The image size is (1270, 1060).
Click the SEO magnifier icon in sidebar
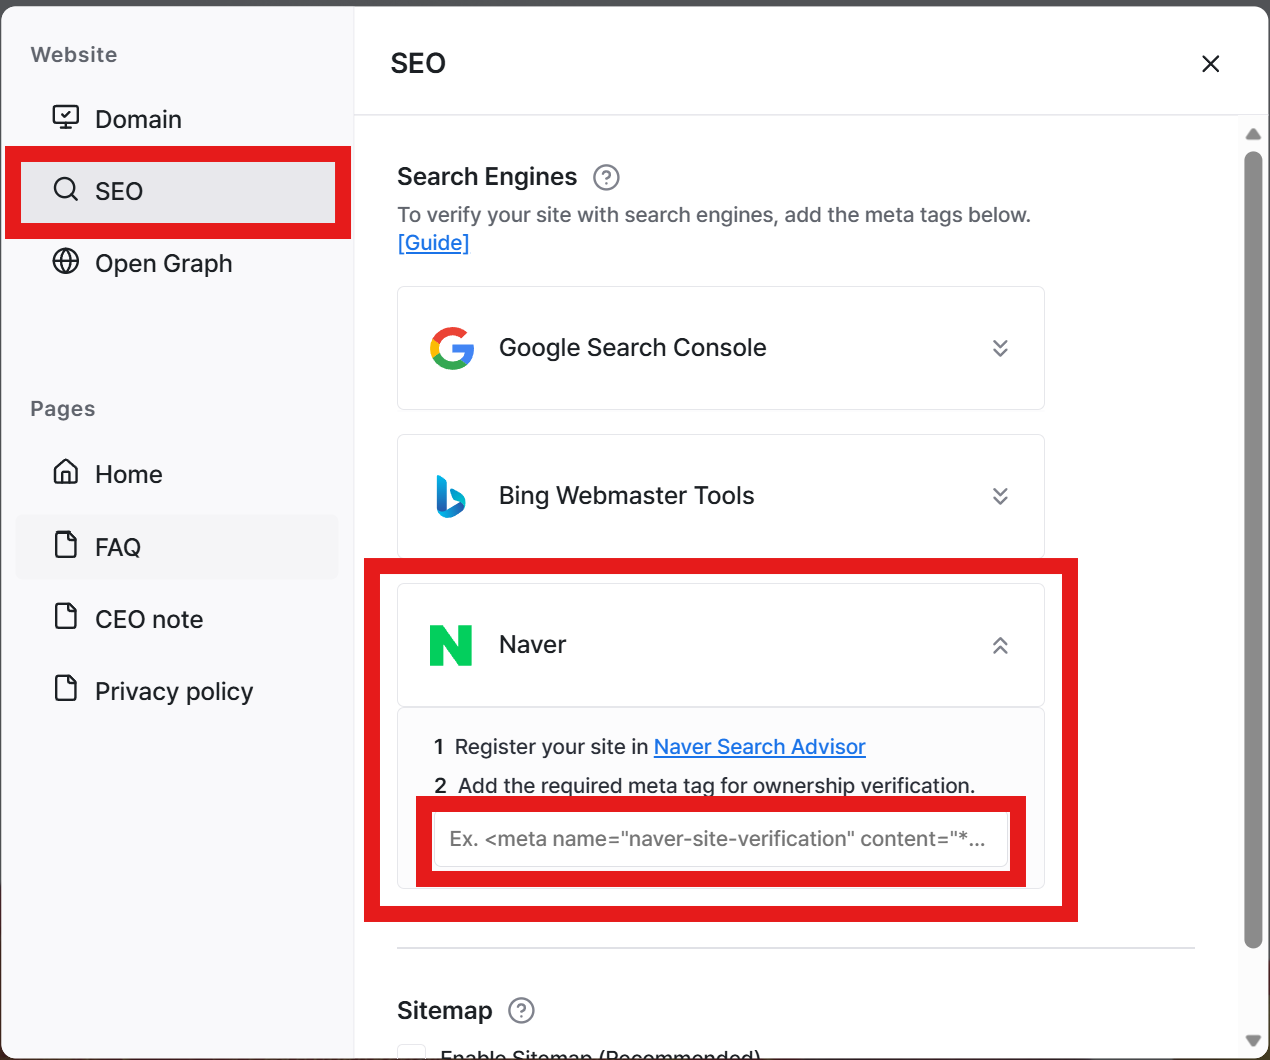pos(66,189)
